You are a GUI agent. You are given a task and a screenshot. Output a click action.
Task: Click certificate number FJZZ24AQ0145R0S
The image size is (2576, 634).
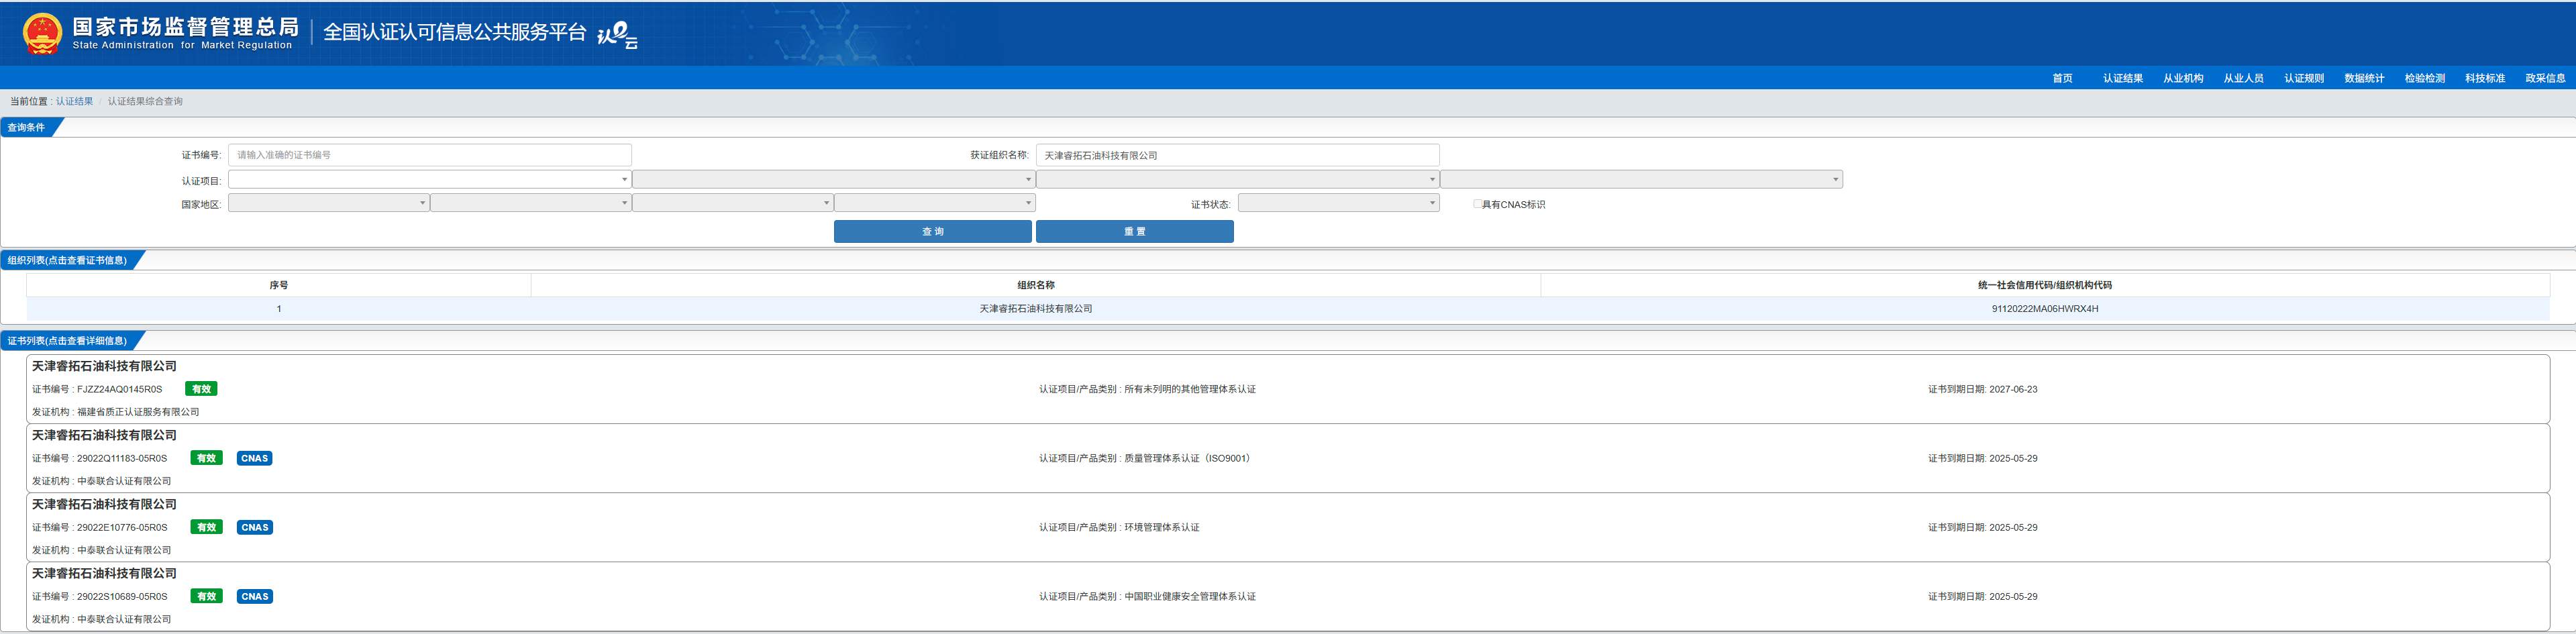pyautogui.click(x=119, y=389)
